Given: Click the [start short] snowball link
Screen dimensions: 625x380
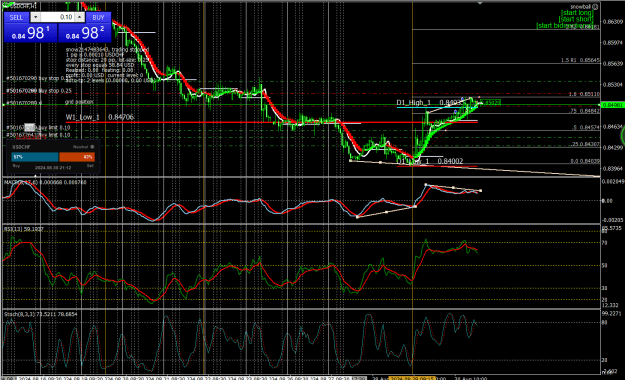Looking at the screenshot, I should pos(576,19).
